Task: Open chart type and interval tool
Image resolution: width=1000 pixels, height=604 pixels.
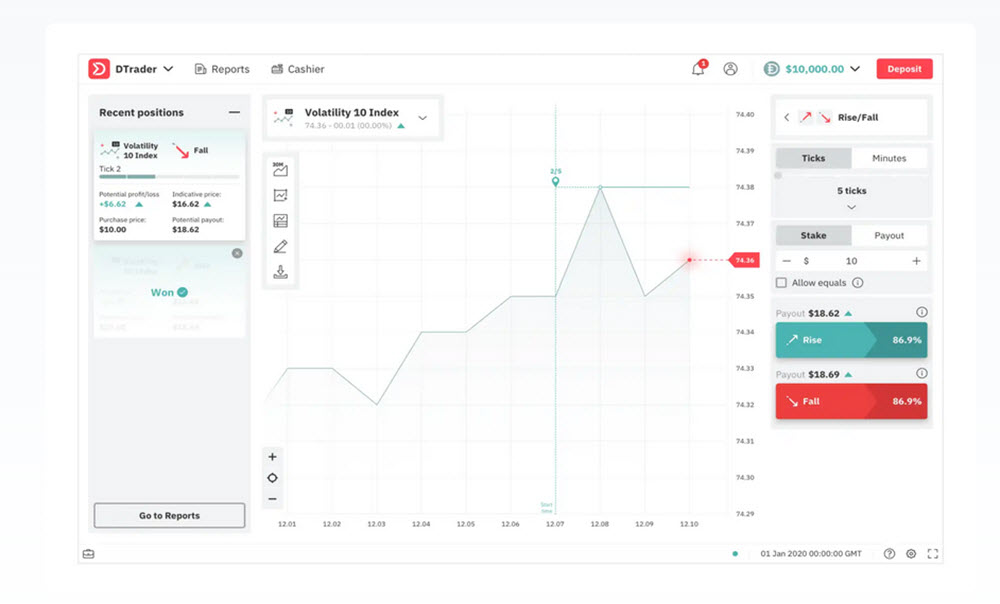Action: pyautogui.click(x=280, y=170)
